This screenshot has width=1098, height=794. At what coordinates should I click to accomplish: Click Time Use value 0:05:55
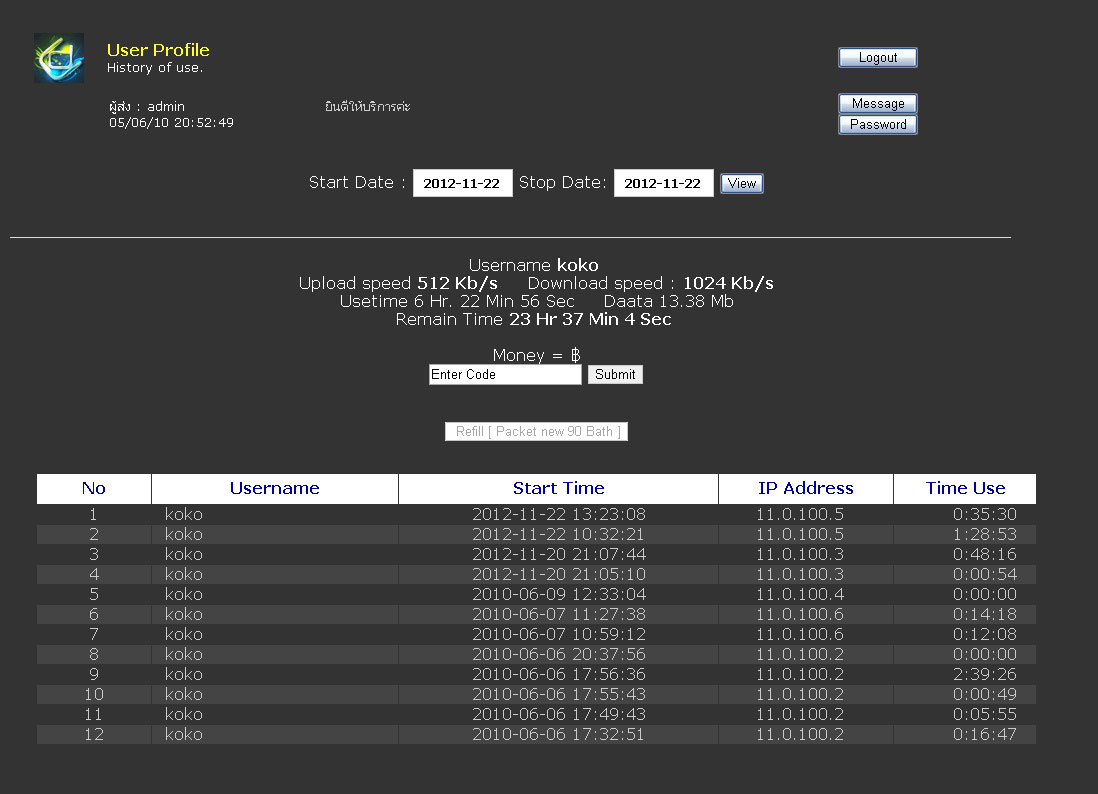(x=985, y=714)
